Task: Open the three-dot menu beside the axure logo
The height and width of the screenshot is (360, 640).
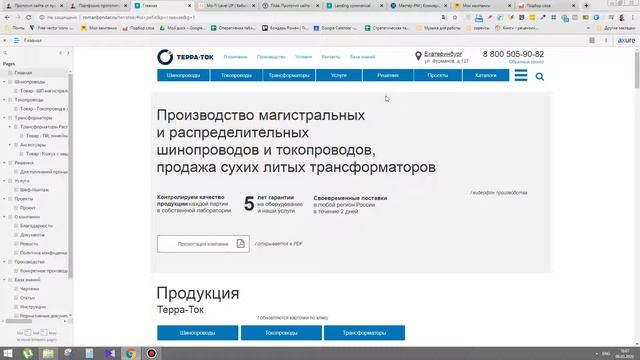Action: click(606, 40)
